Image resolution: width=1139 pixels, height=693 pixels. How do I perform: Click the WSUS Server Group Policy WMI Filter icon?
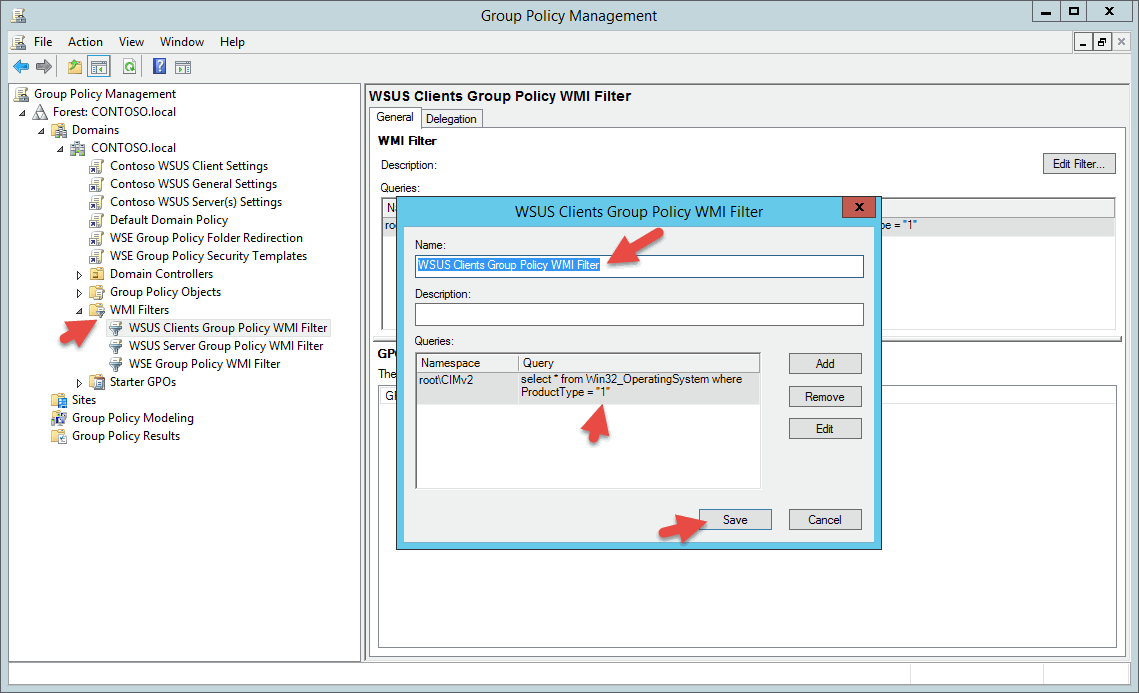click(x=115, y=346)
